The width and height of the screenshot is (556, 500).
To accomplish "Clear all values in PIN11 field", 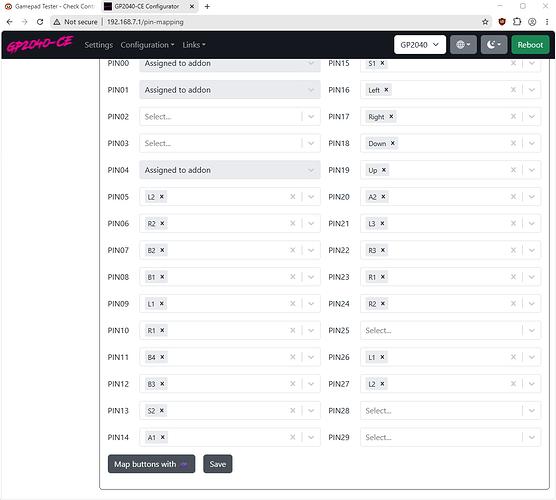I will click(293, 357).
